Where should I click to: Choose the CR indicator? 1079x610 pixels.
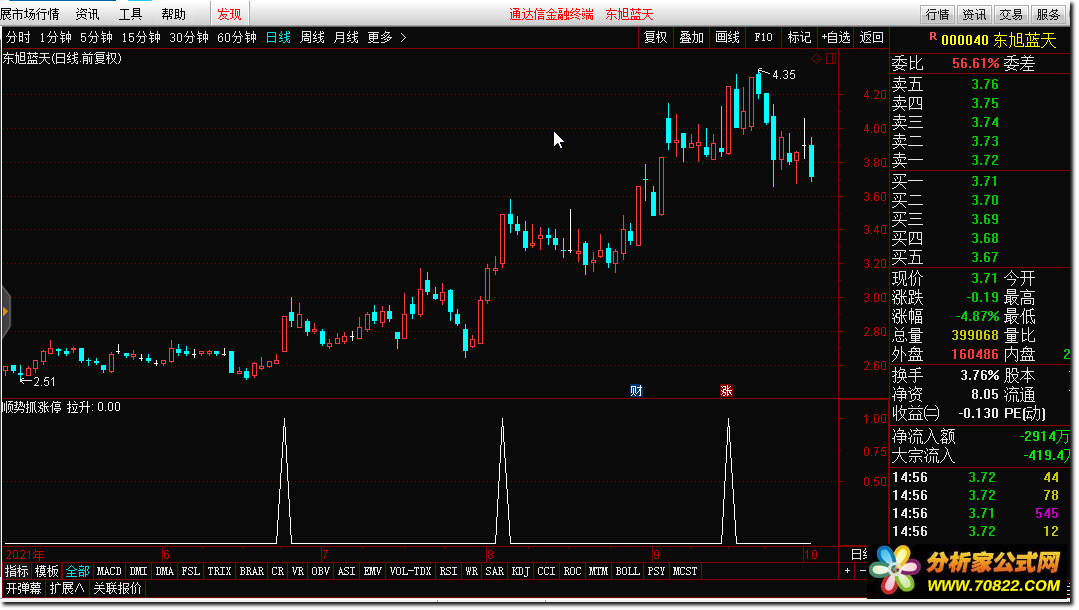click(x=277, y=571)
